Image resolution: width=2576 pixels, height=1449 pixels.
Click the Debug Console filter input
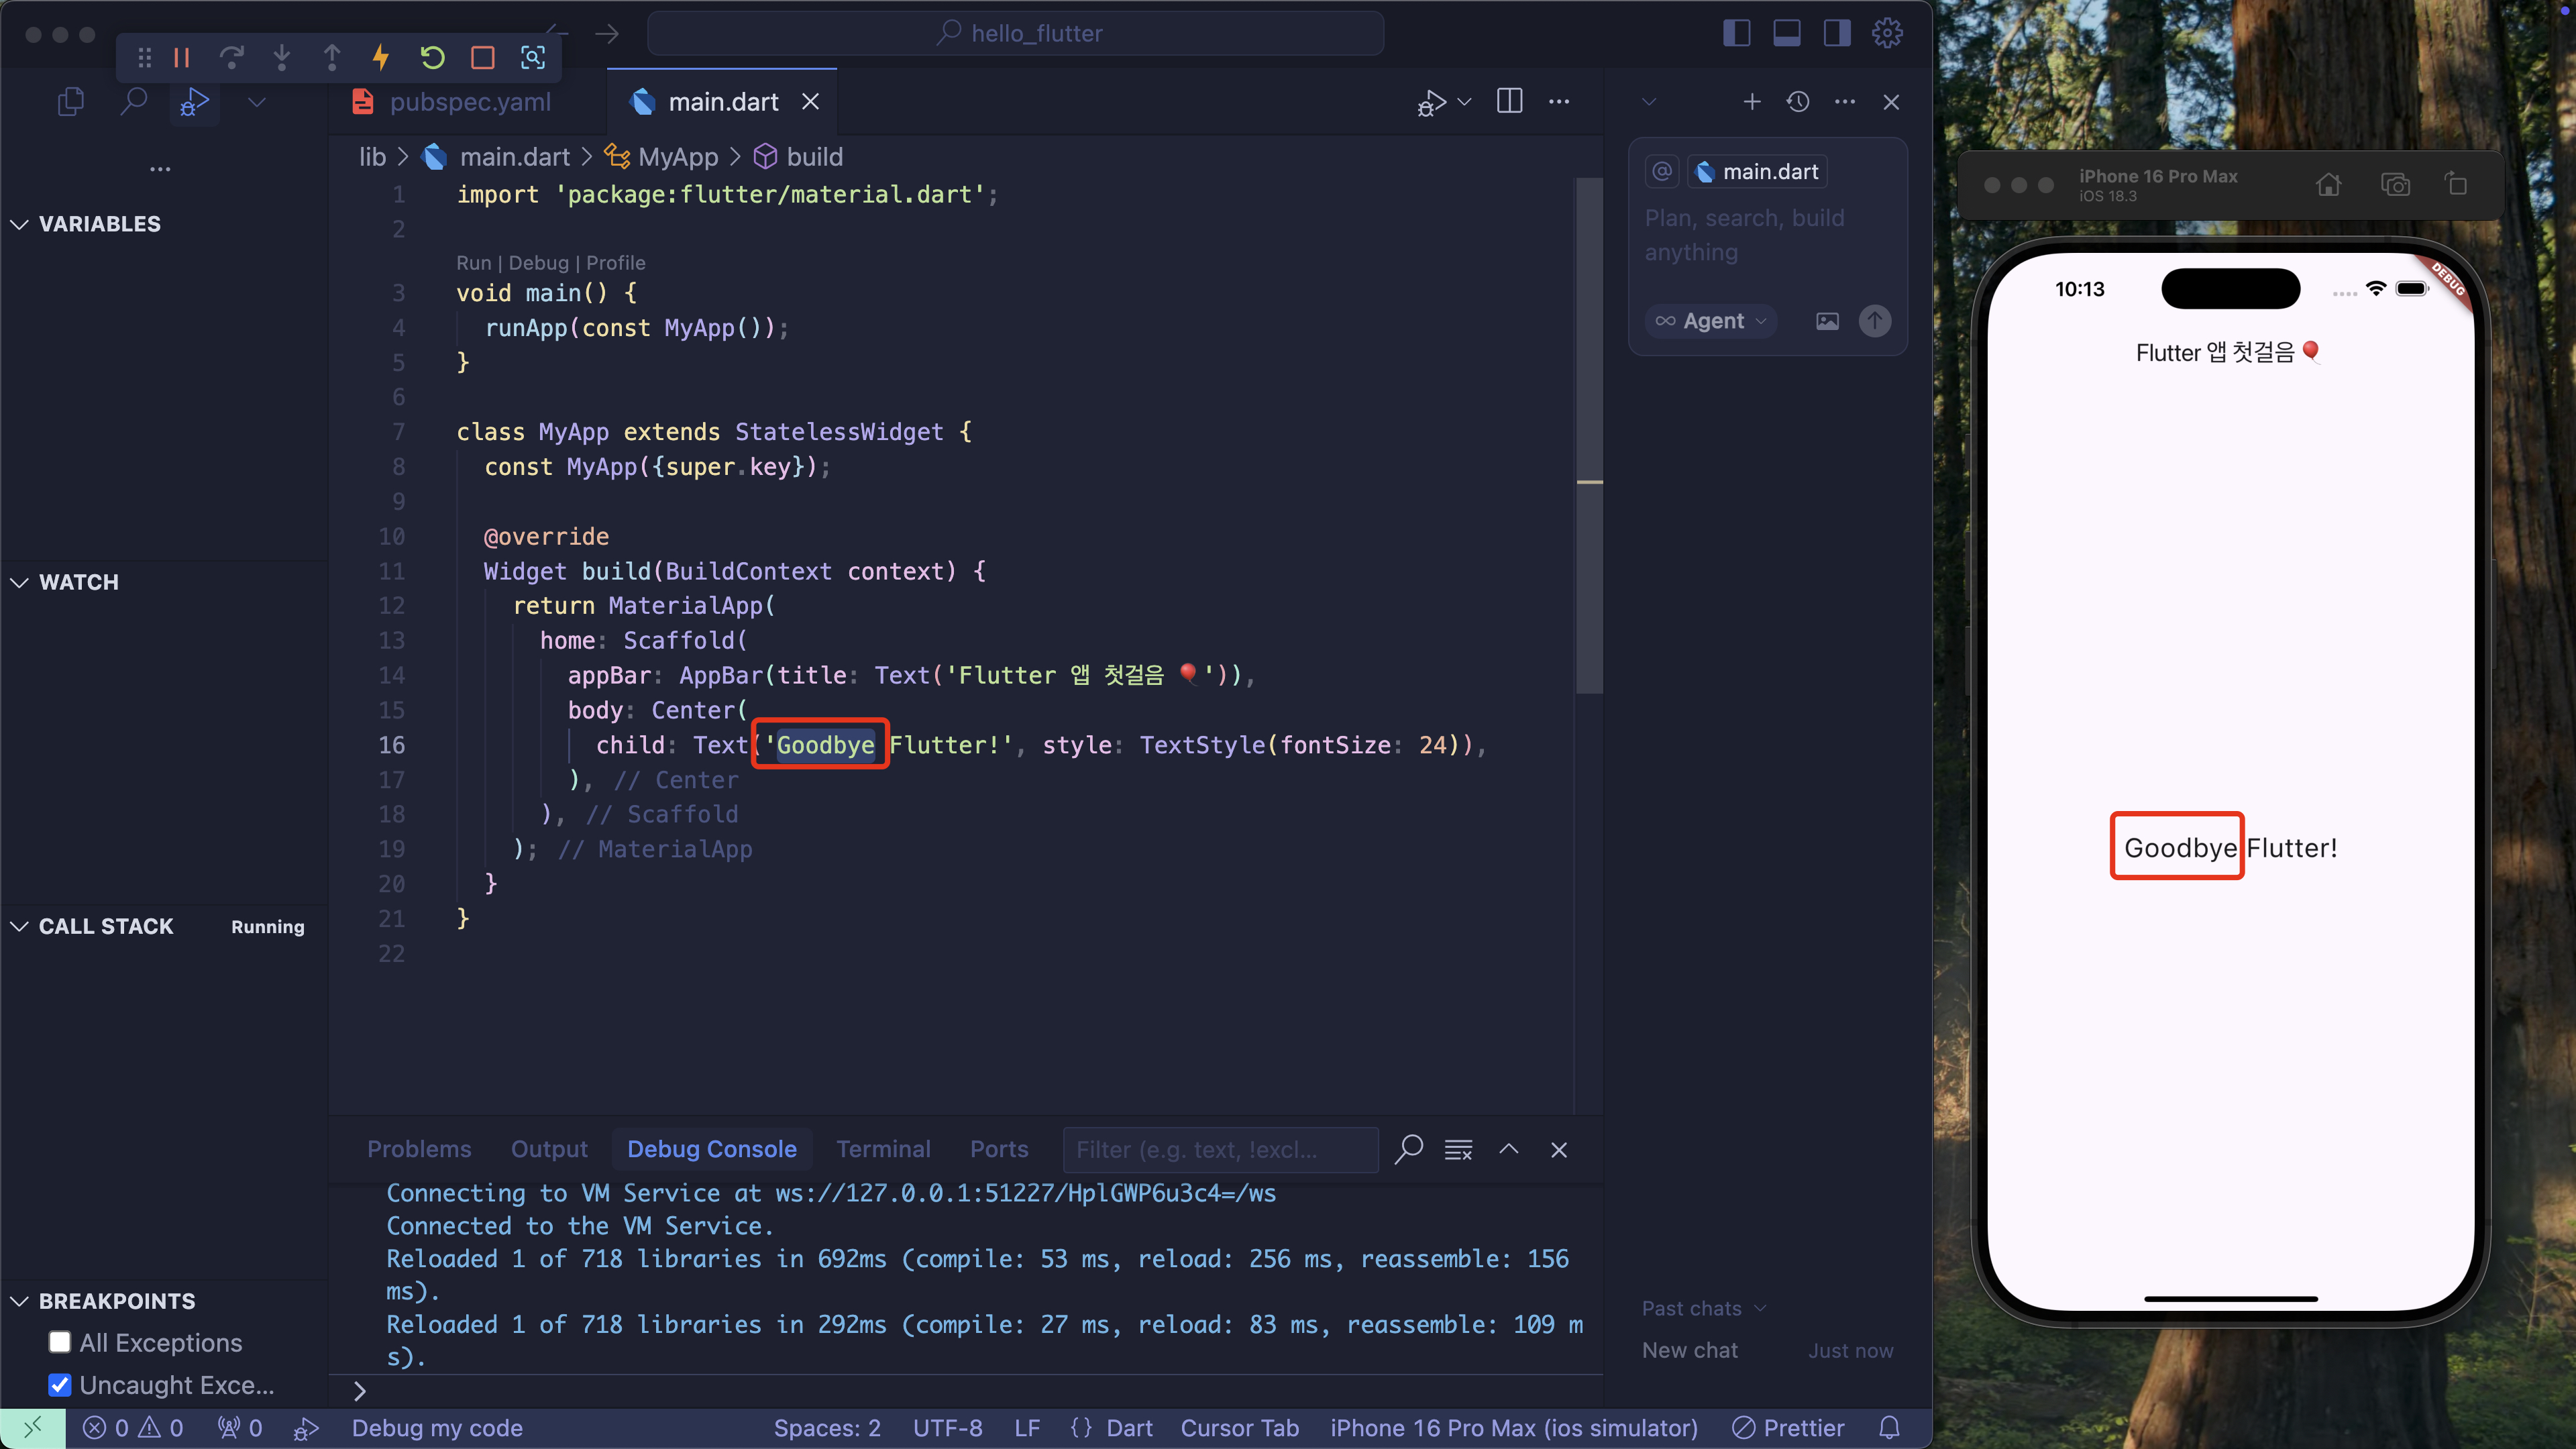click(1219, 1150)
